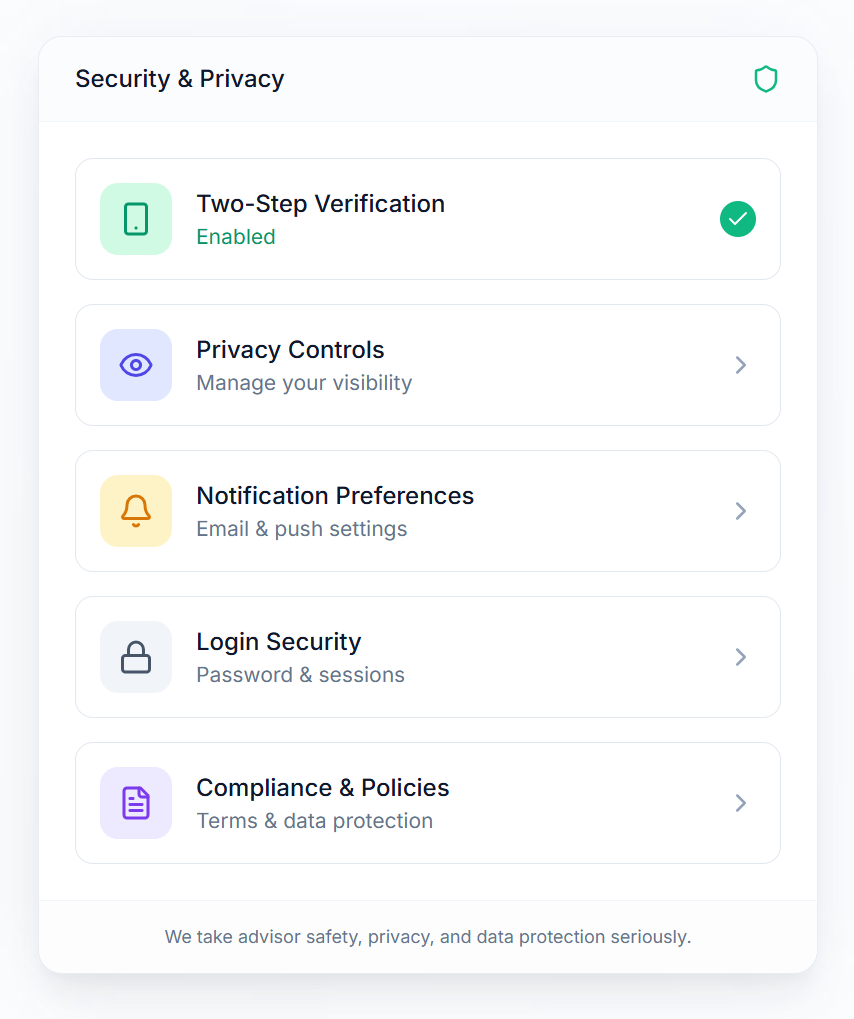The height and width of the screenshot is (1019, 854).
Task: Click the padlock icon for Login Security
Action: [136, 657]
